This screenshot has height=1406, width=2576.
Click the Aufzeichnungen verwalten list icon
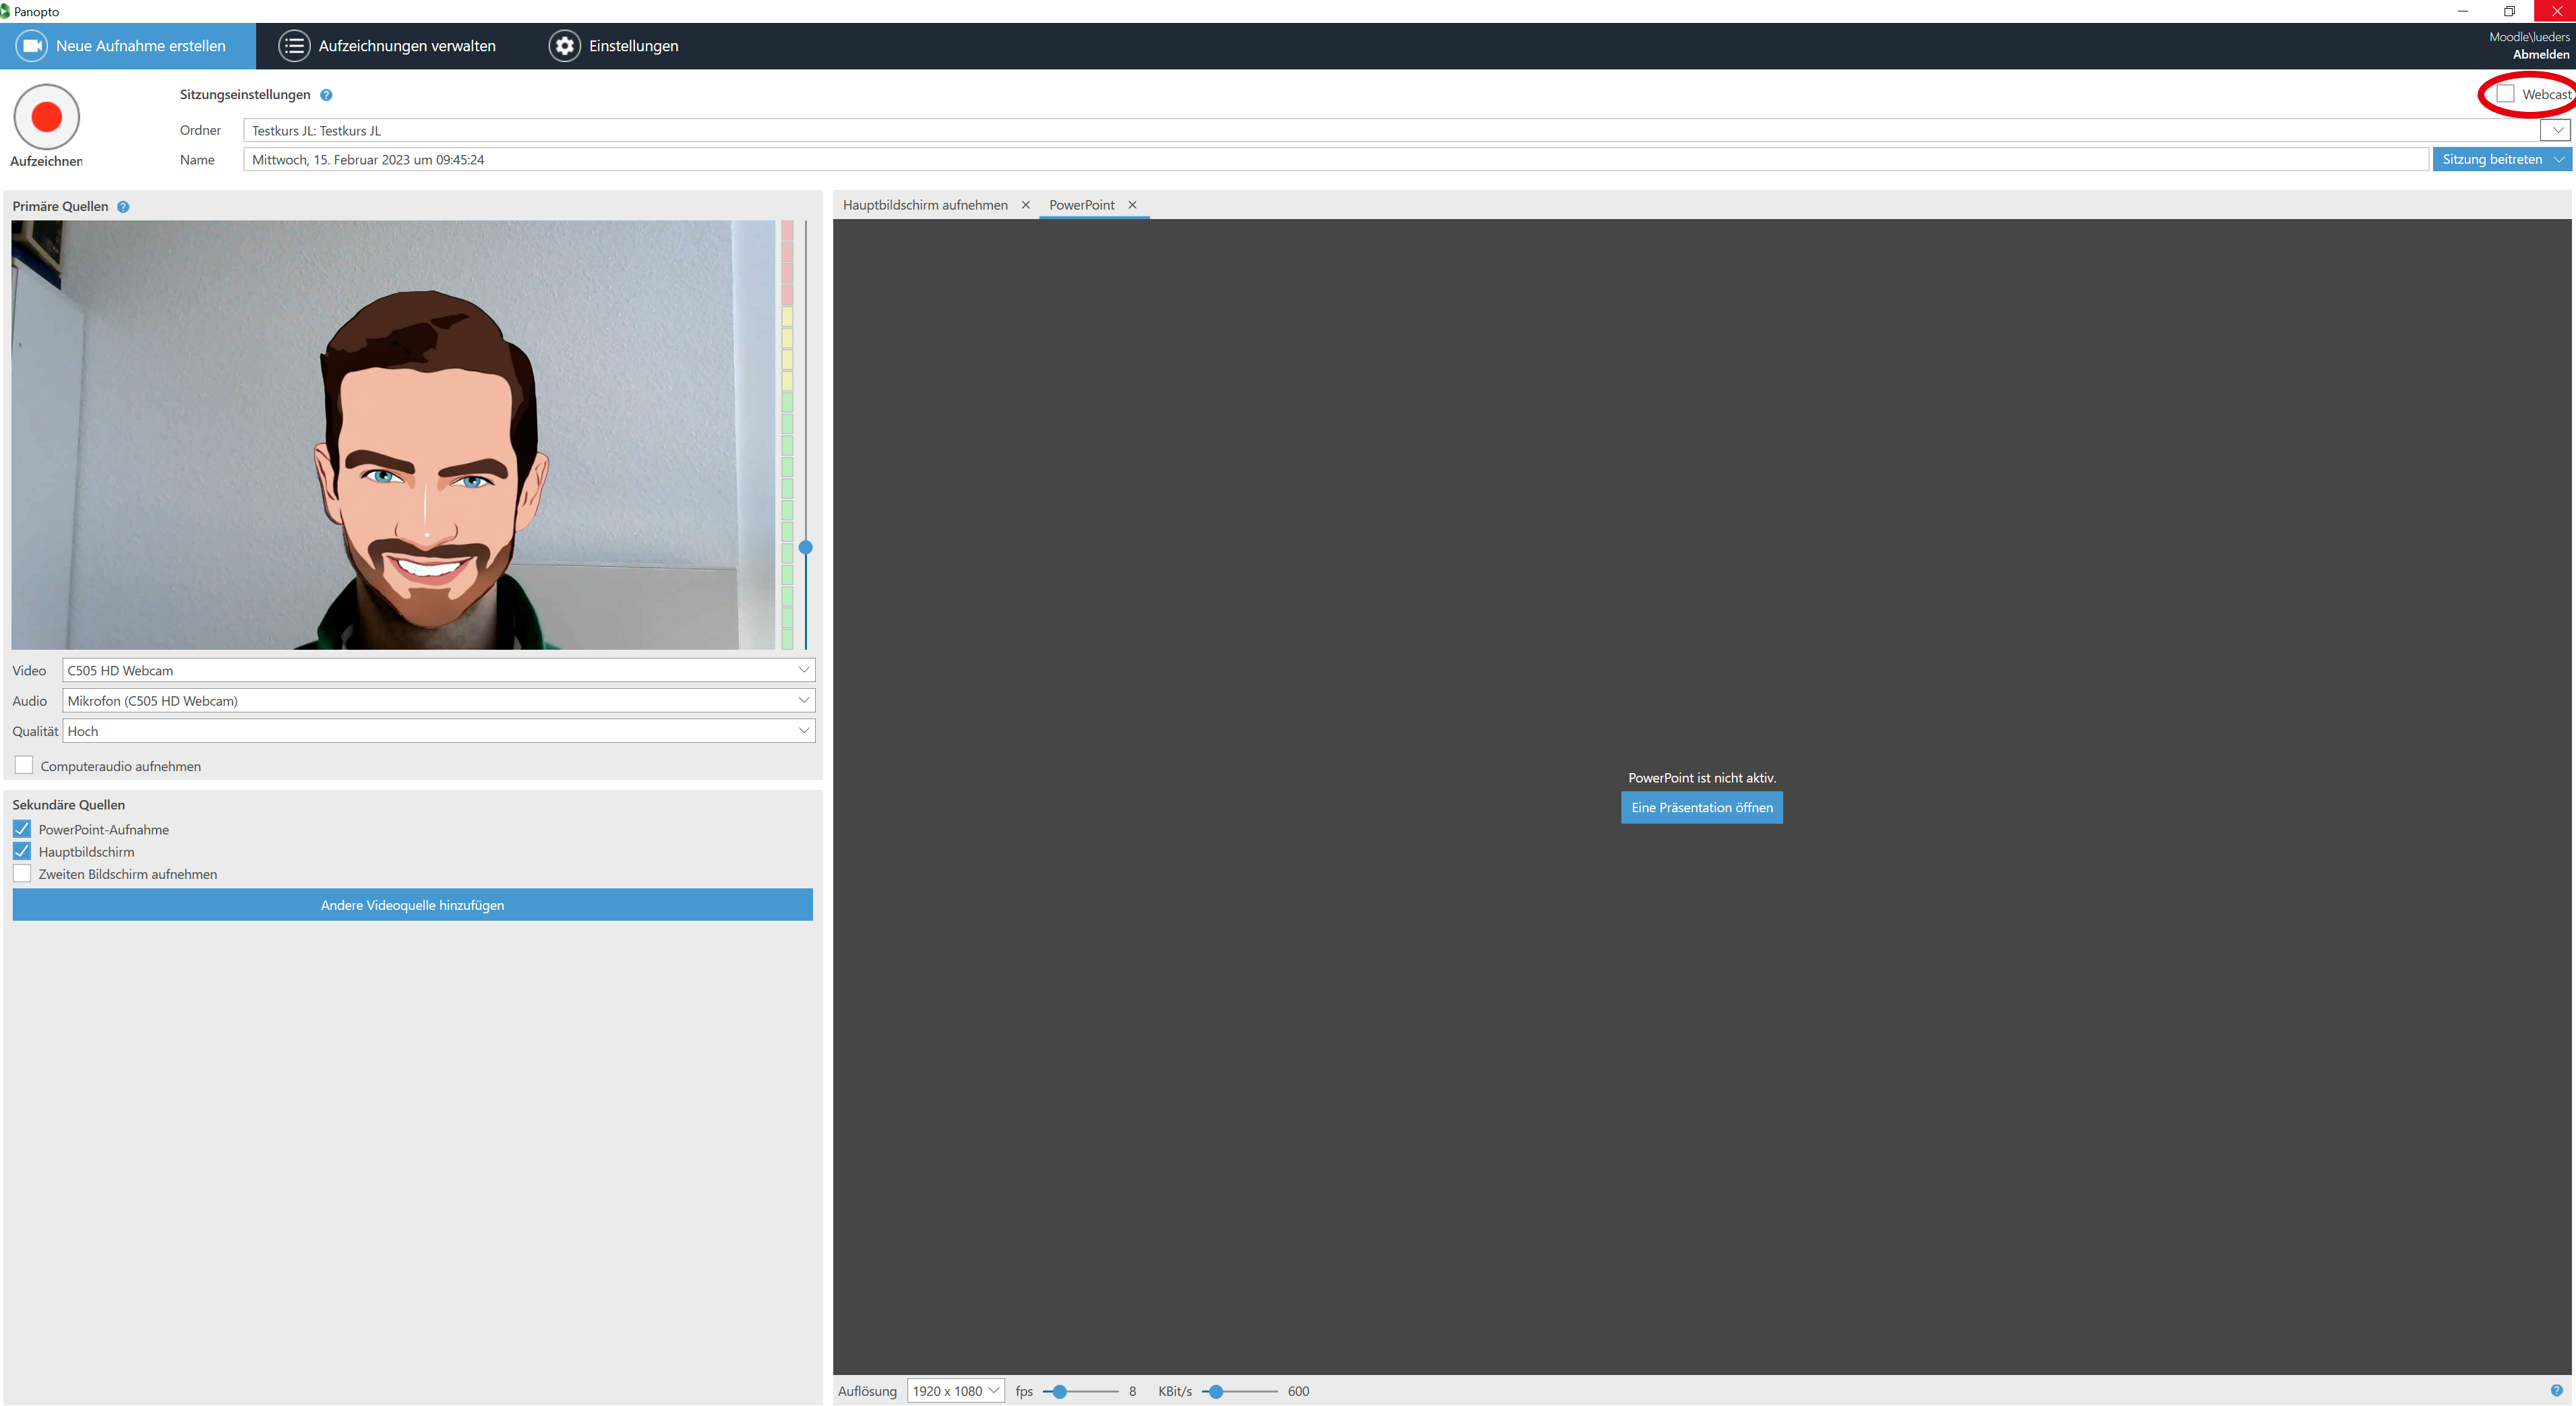(293, 46)
